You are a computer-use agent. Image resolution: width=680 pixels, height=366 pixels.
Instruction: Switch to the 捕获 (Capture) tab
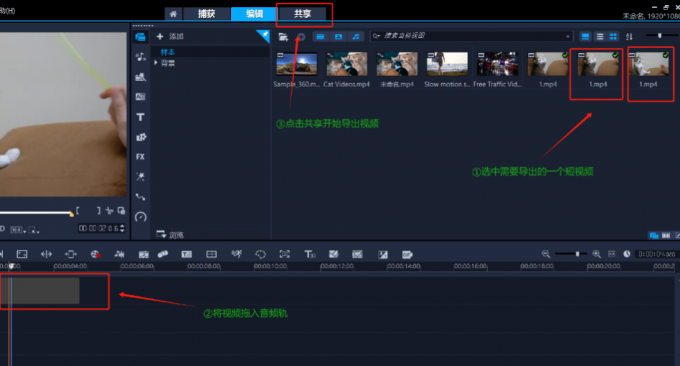[206, 14]
